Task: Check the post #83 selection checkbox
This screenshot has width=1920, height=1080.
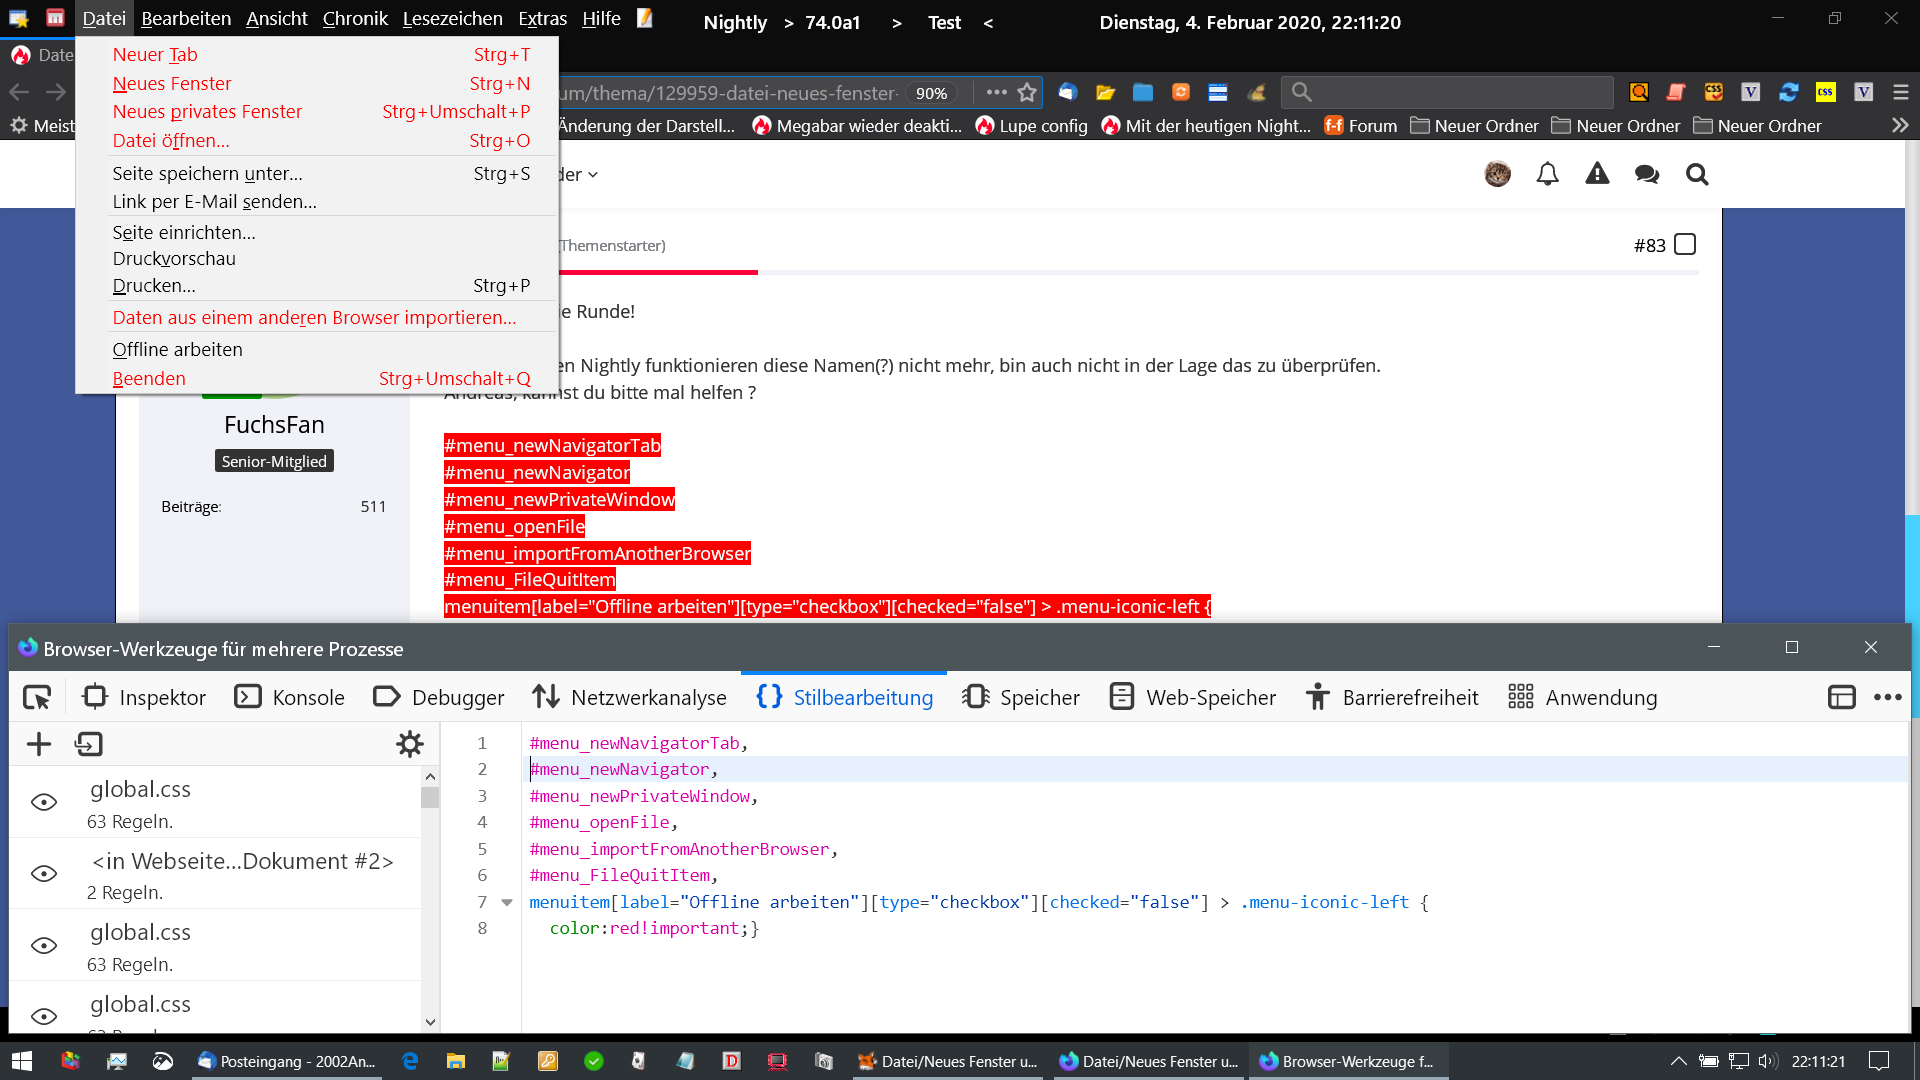Action: 1685,245
